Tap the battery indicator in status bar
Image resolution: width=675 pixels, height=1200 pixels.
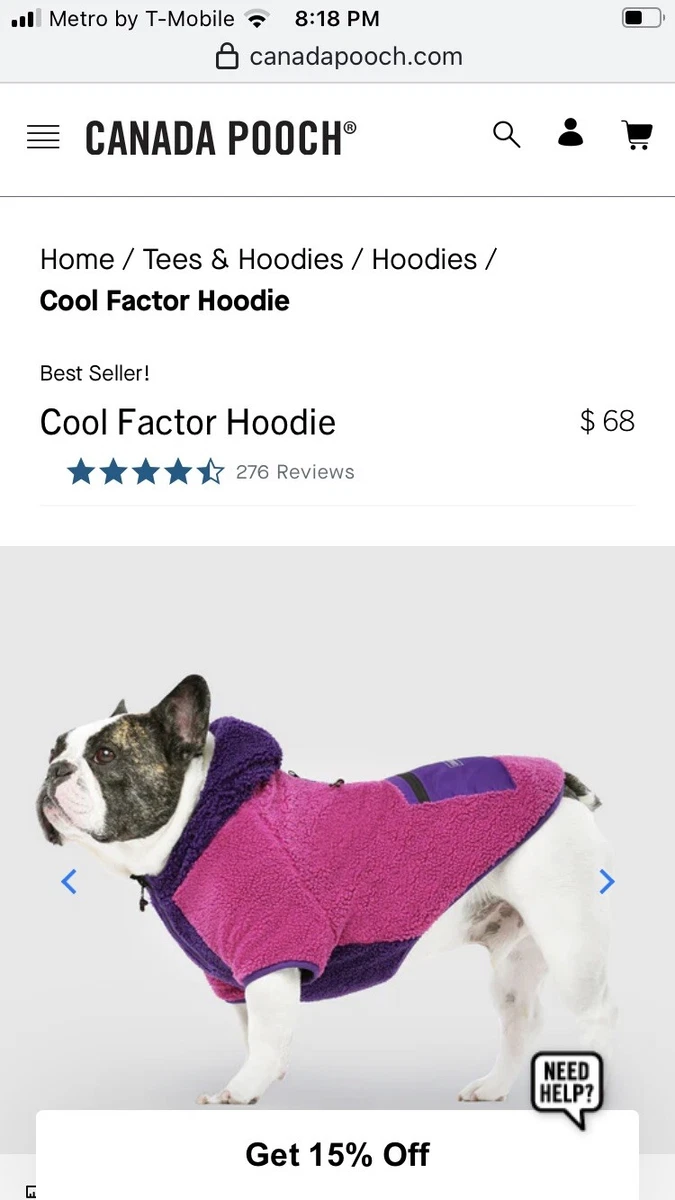pyautogui.click(x=642, y=18)
